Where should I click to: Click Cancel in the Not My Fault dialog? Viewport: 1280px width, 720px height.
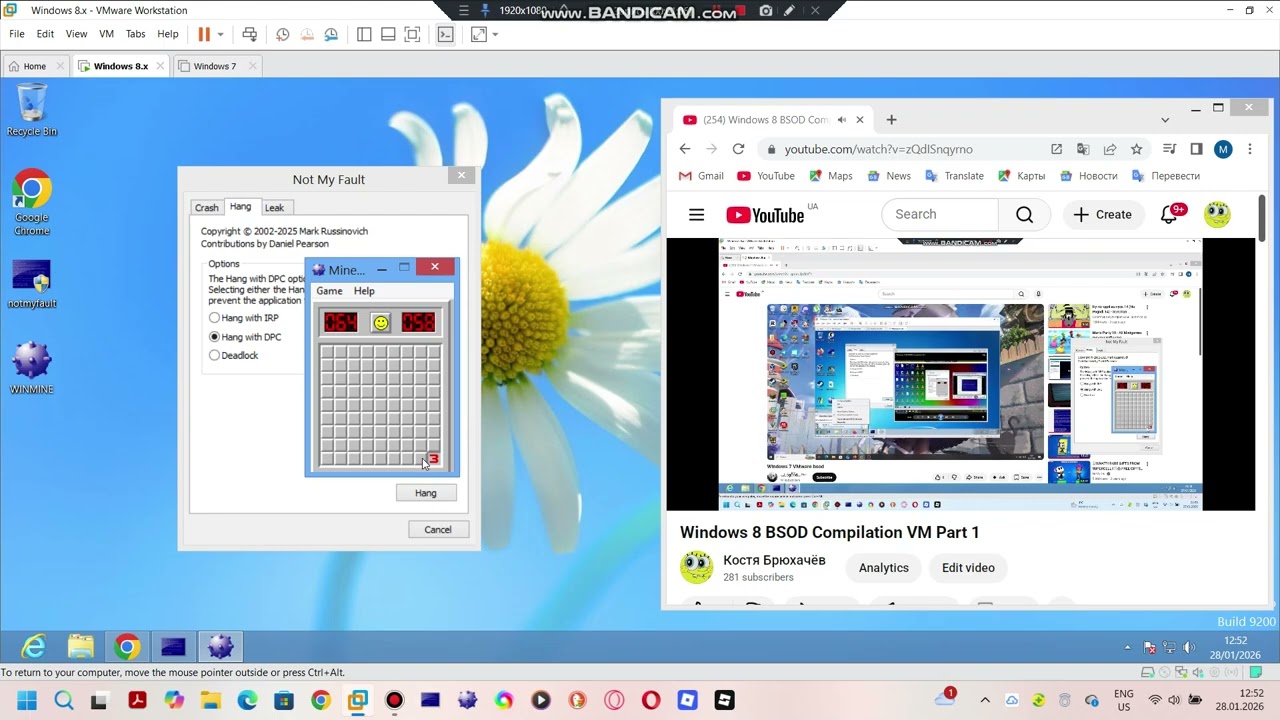coord(438,529)
